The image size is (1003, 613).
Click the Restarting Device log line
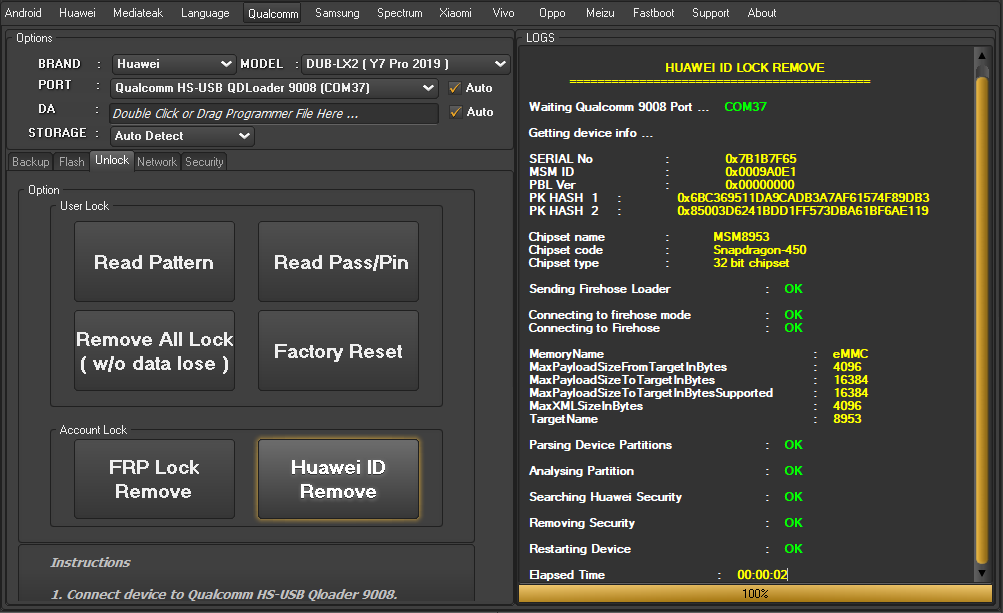pos(665,549)
